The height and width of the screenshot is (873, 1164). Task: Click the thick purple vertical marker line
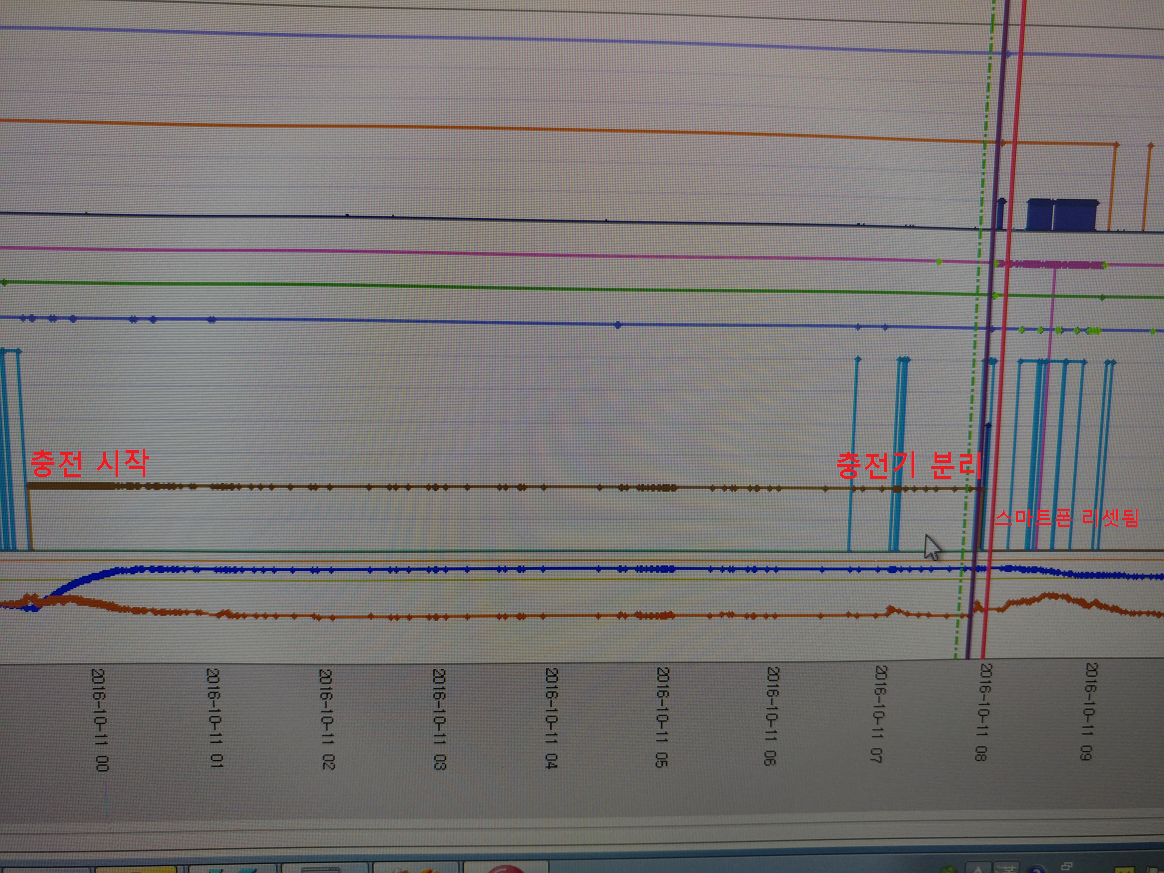click(988, 327)
